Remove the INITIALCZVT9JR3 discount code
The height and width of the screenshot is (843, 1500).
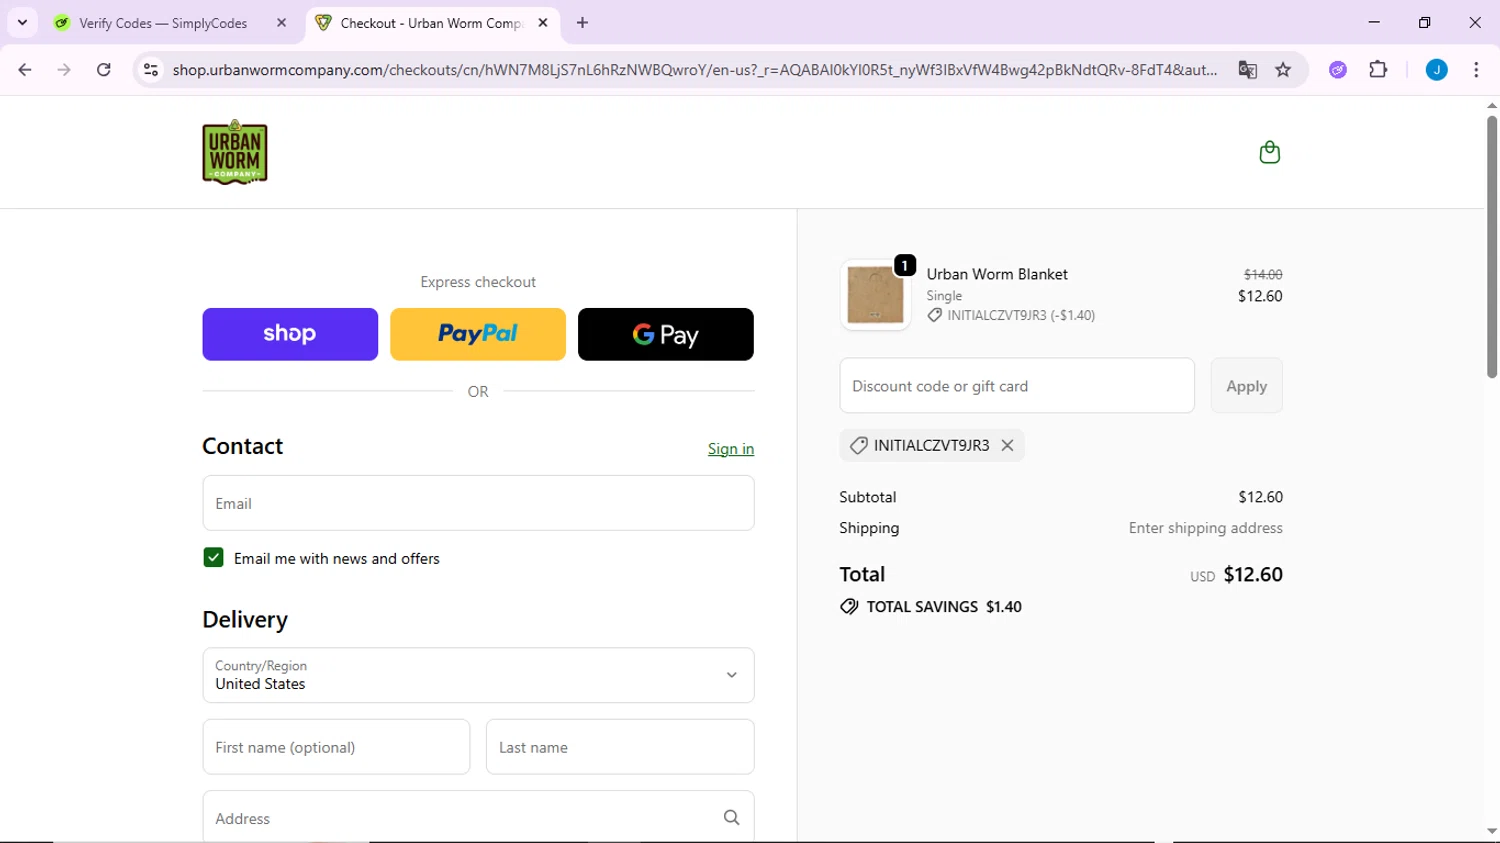[1008, 446]
